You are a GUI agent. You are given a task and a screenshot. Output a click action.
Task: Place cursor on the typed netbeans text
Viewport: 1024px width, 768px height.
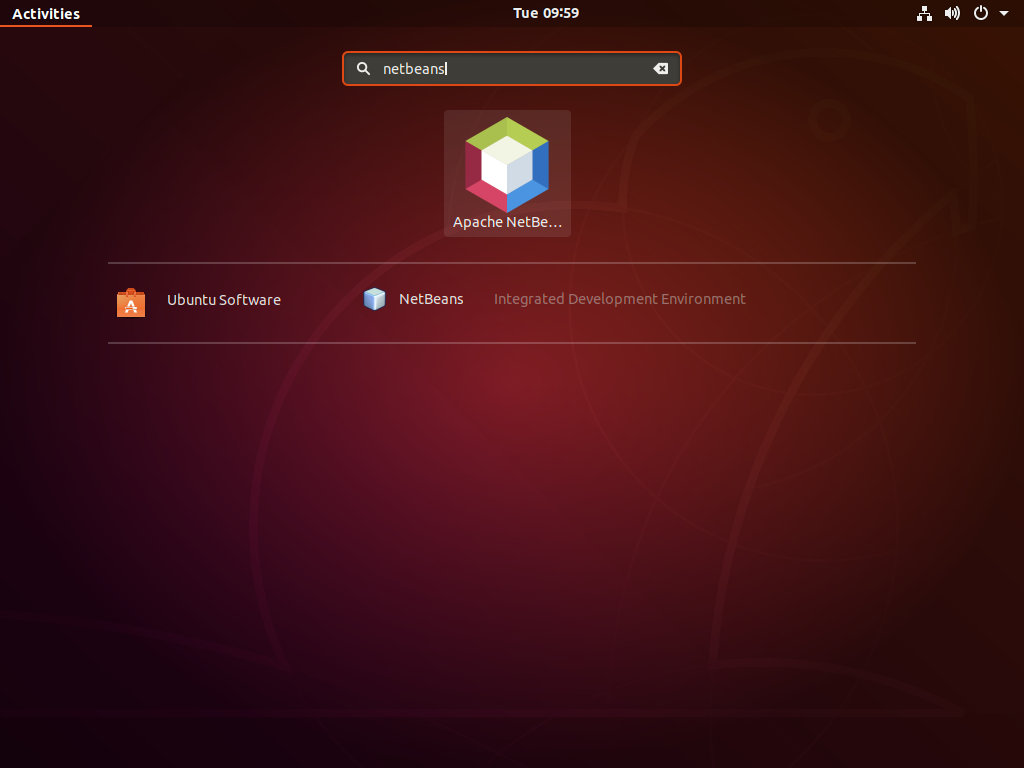pyautogui.click(x=413, y=69)
